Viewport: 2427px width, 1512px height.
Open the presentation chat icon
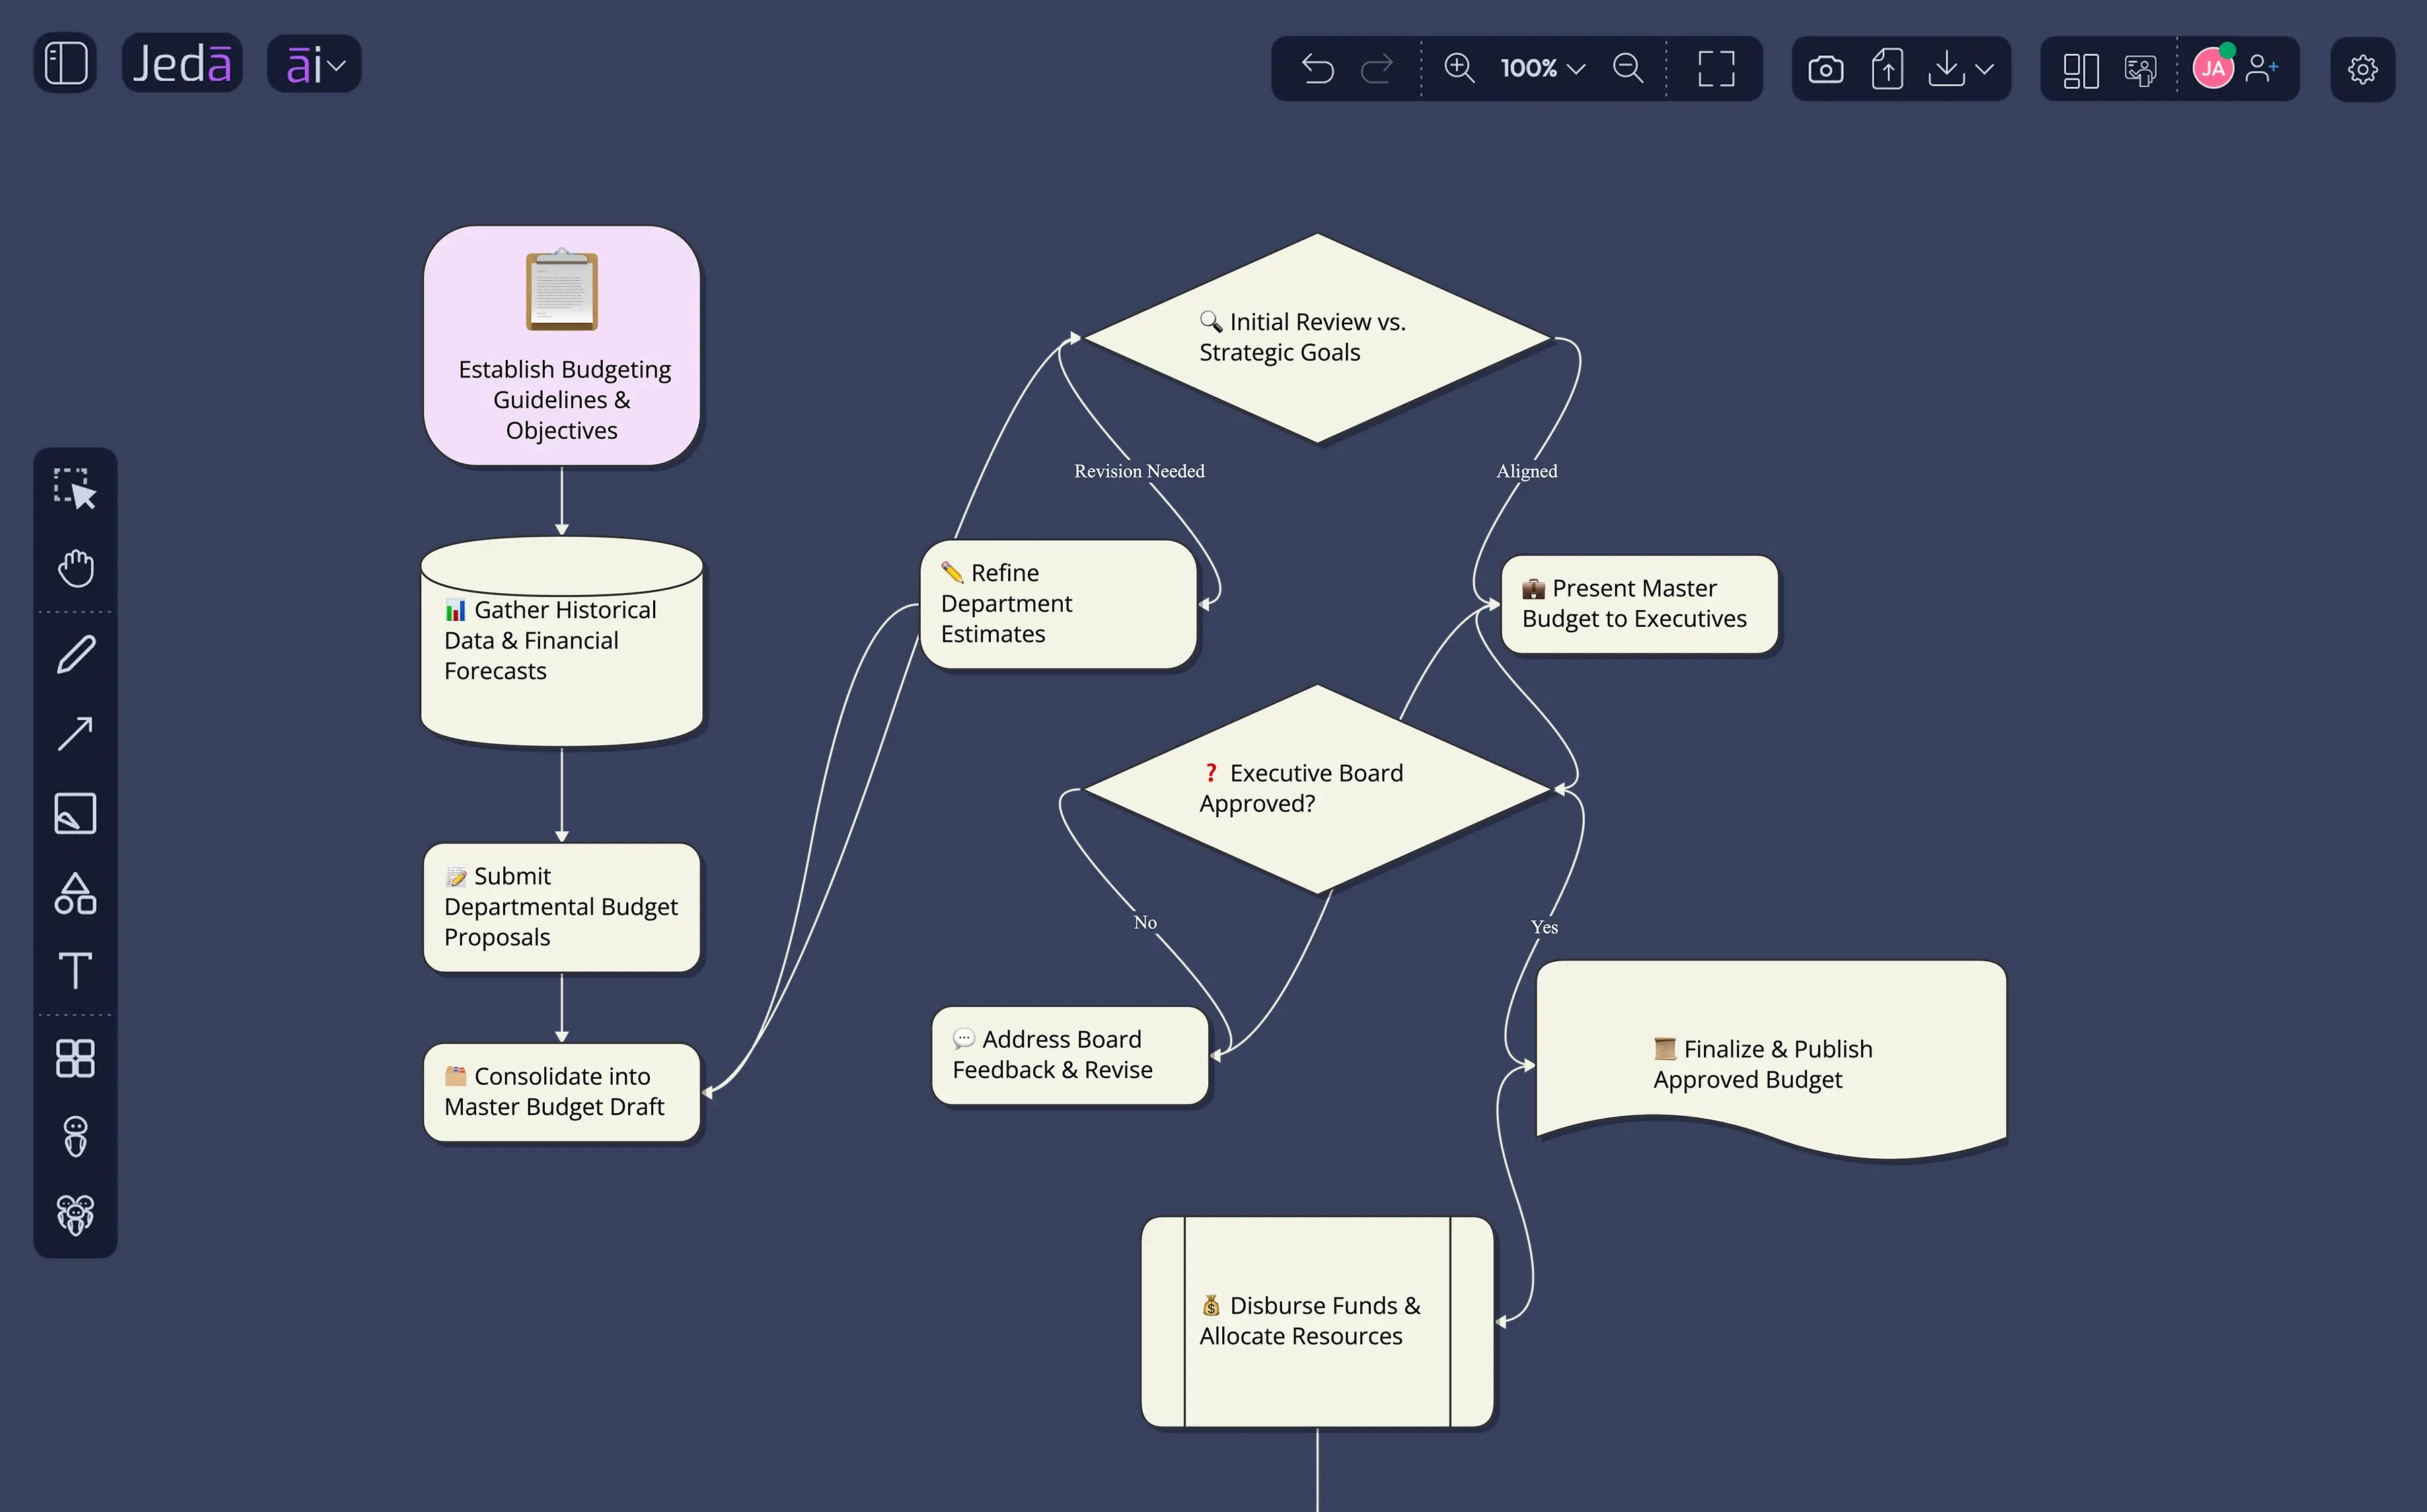tap(2140, 70)
